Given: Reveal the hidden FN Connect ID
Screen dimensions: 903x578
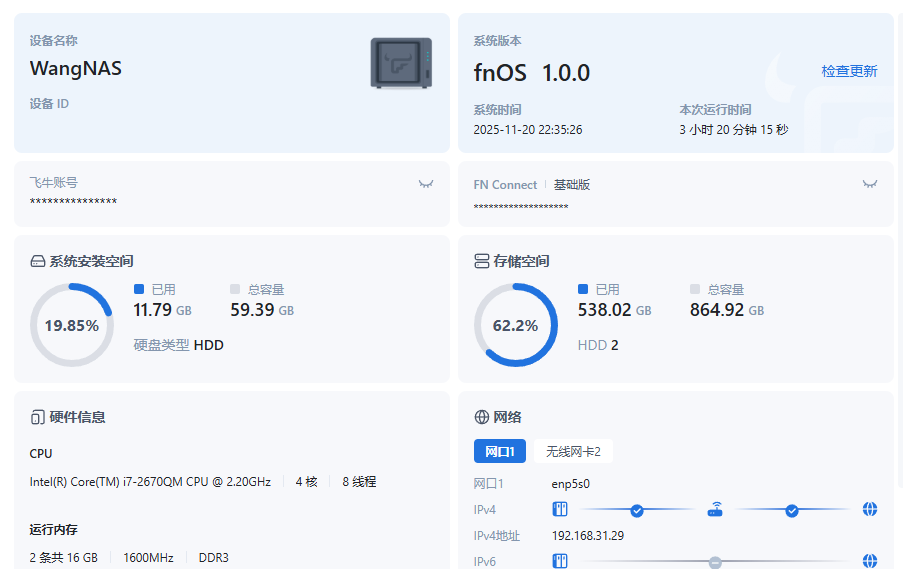Looking at the screenshot, I should (870, 184).
